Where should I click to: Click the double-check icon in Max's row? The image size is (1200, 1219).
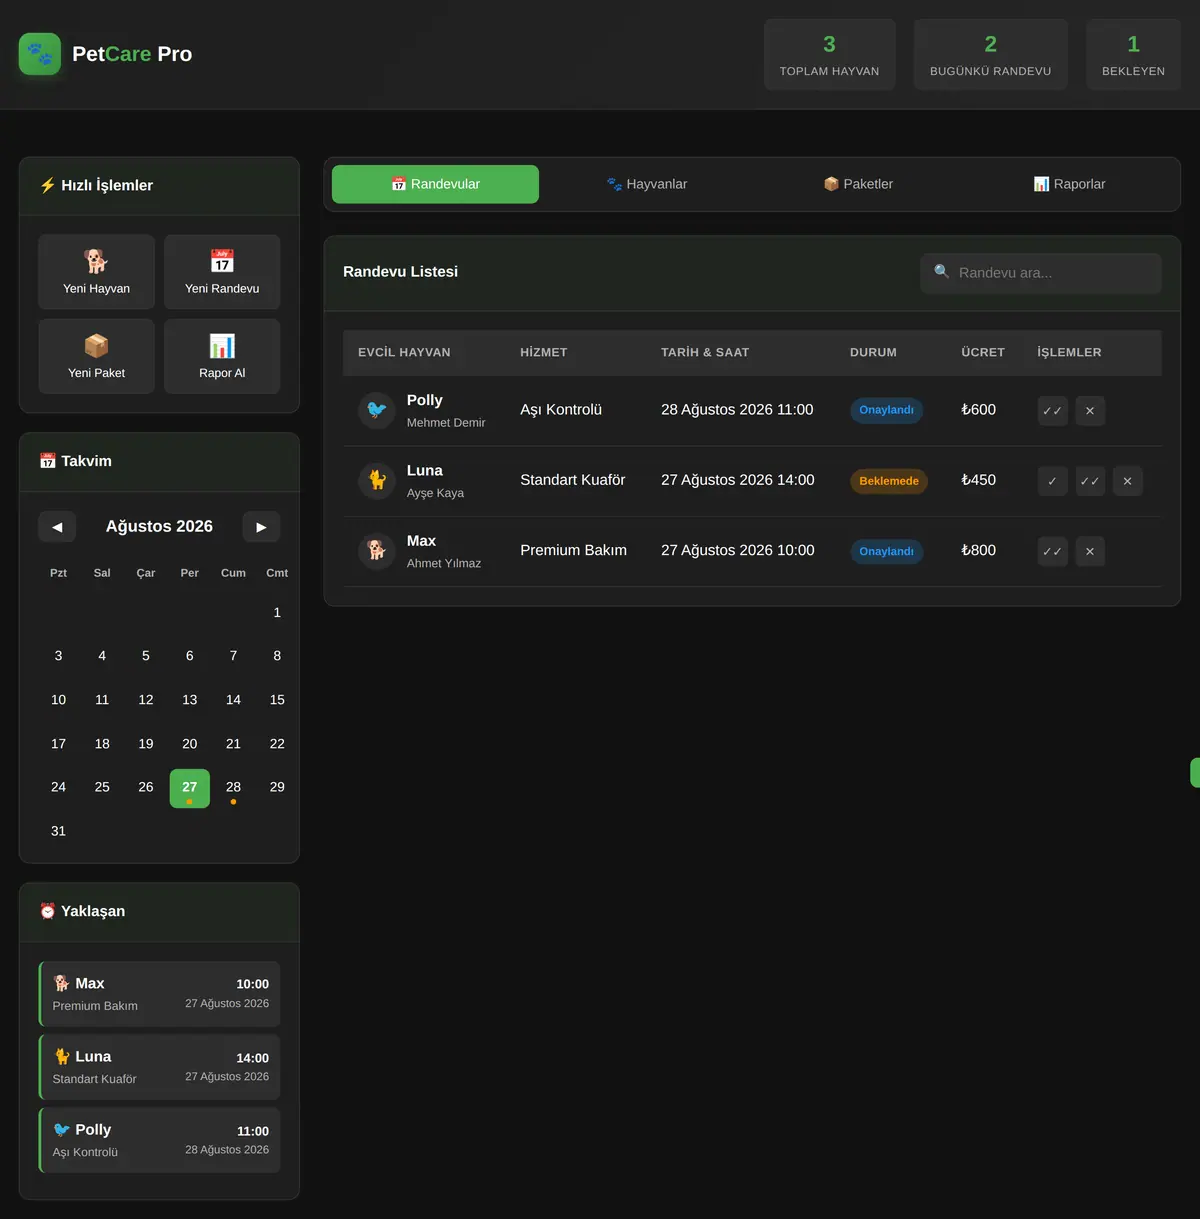point(1052,551)
